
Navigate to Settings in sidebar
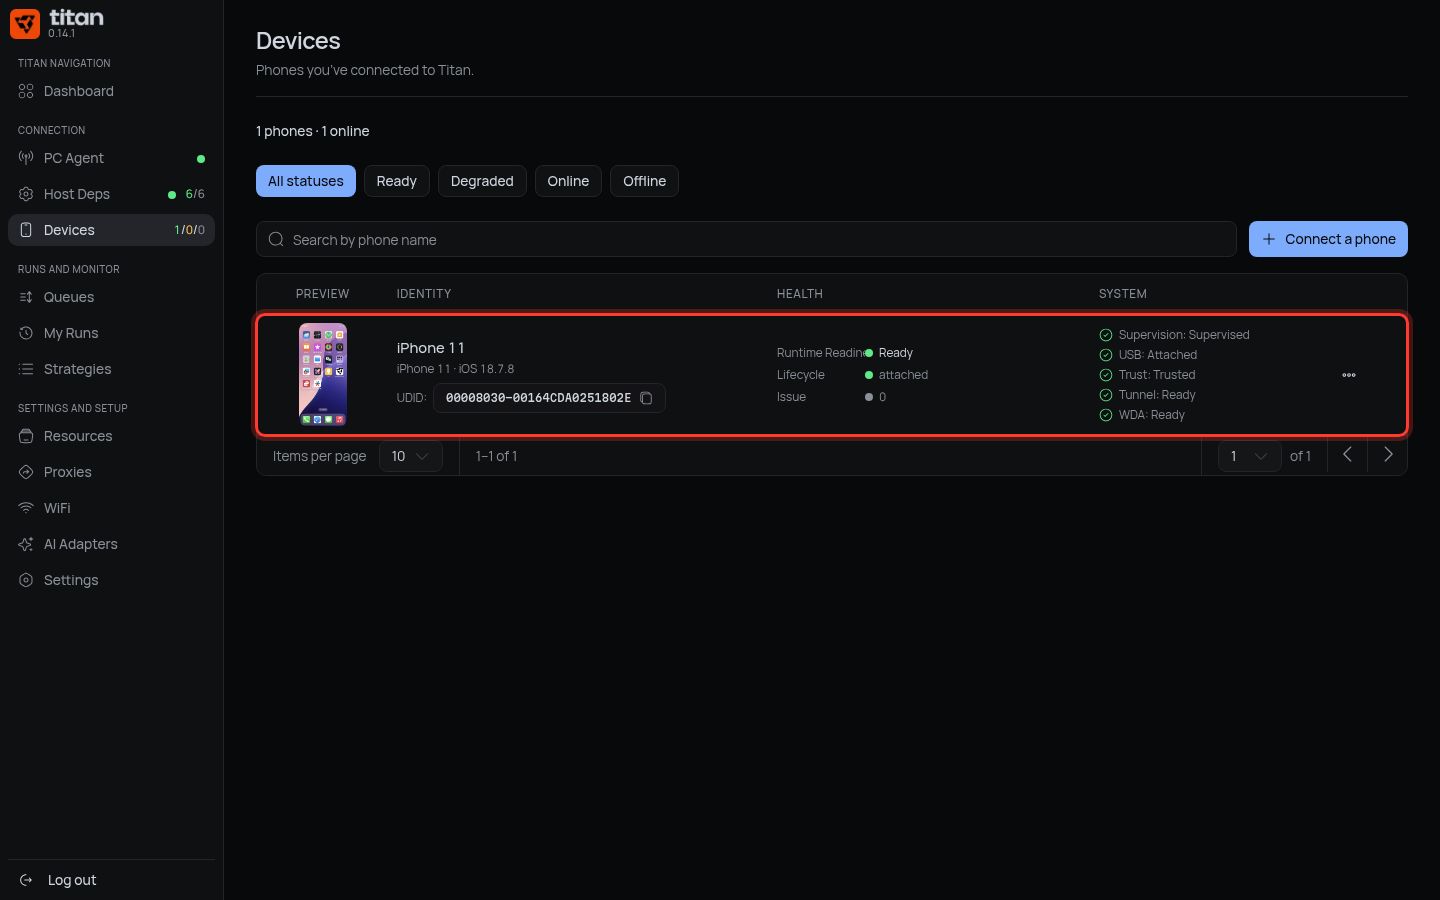click(x=111, y=580)
